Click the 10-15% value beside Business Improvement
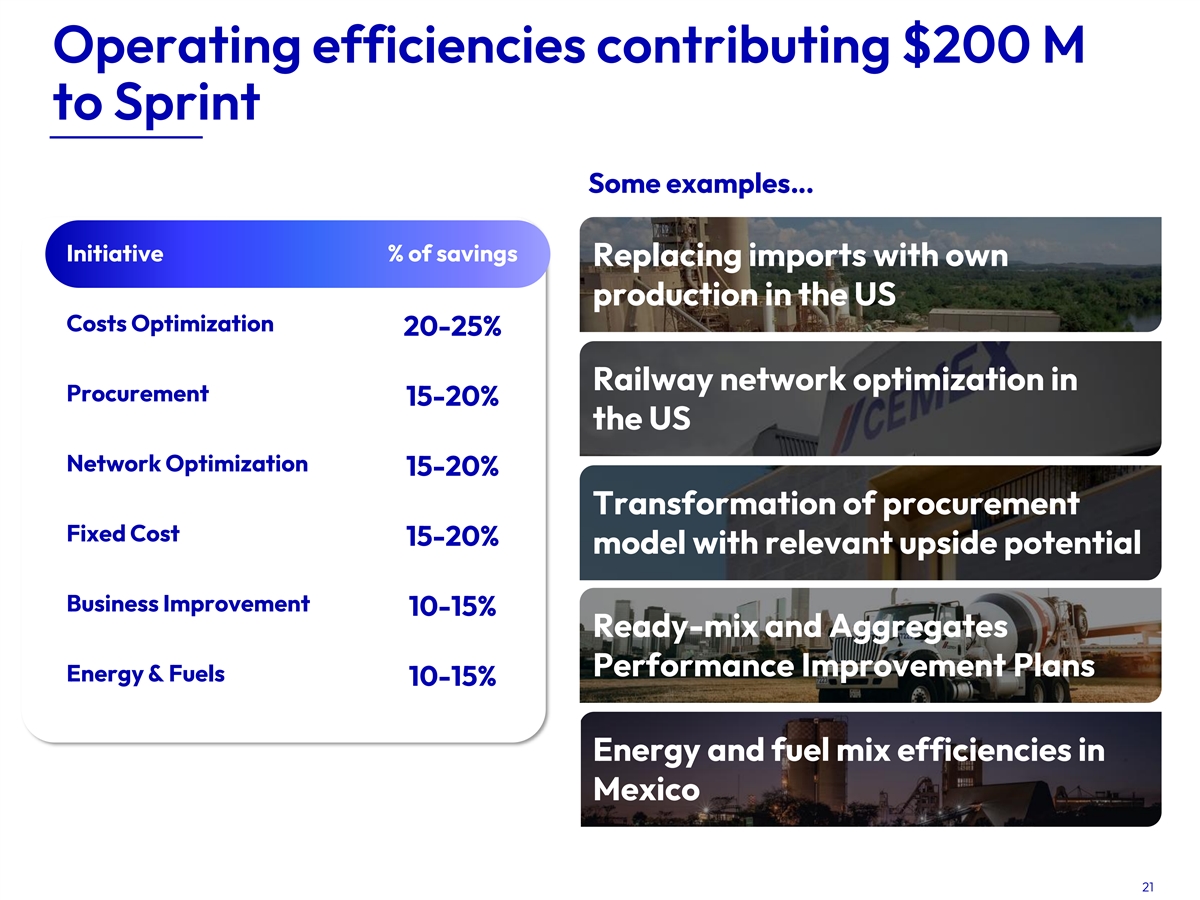The image size is (1200, 900). [x=452, y=607]
